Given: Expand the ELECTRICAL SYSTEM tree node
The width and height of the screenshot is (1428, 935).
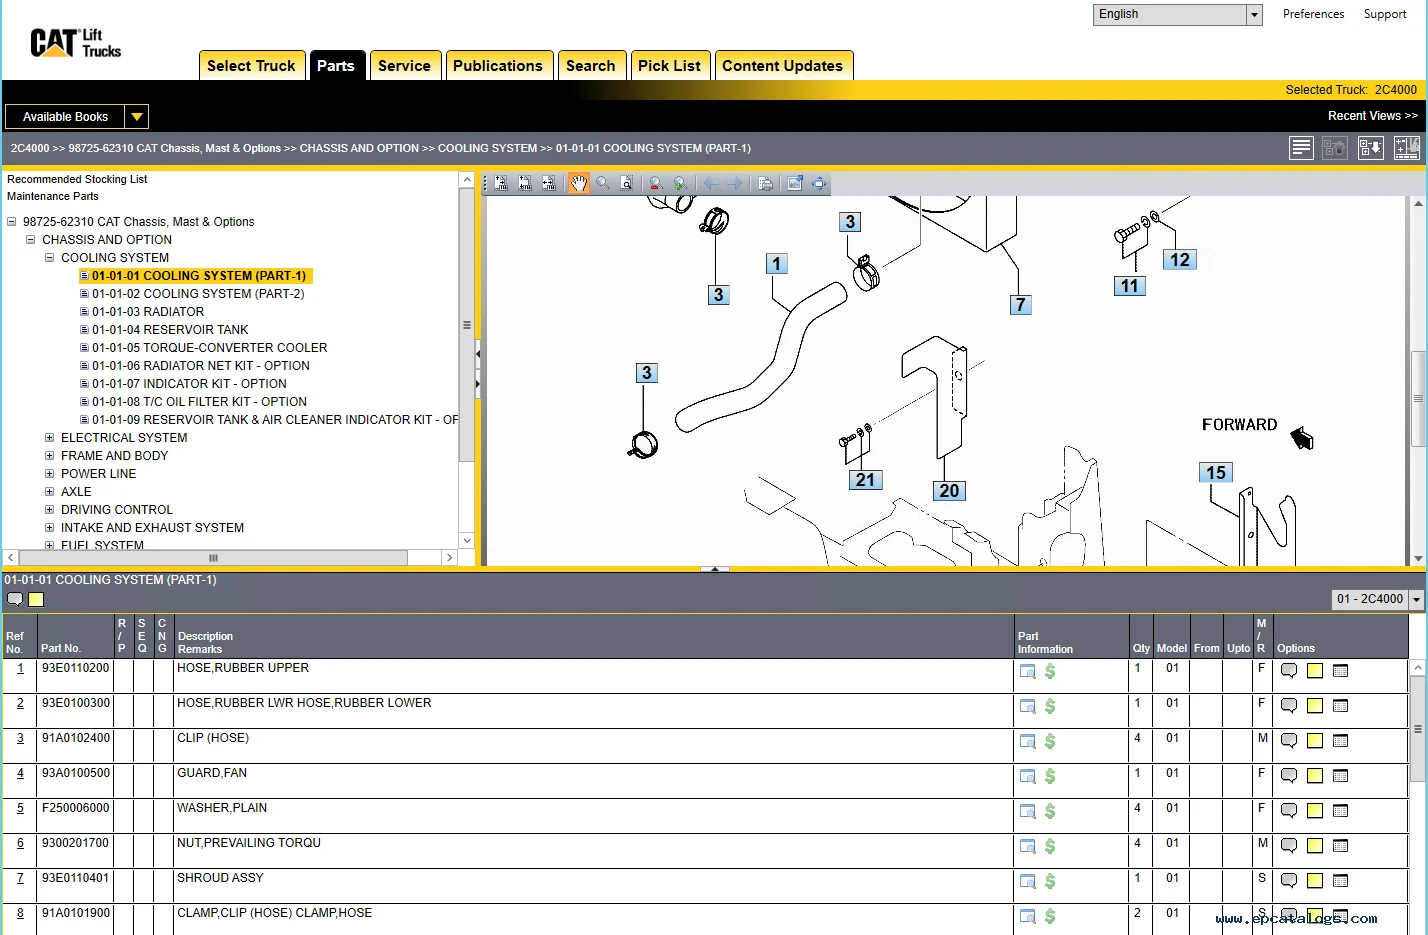Looking at the screenshot, I should (x=50, y=437).
